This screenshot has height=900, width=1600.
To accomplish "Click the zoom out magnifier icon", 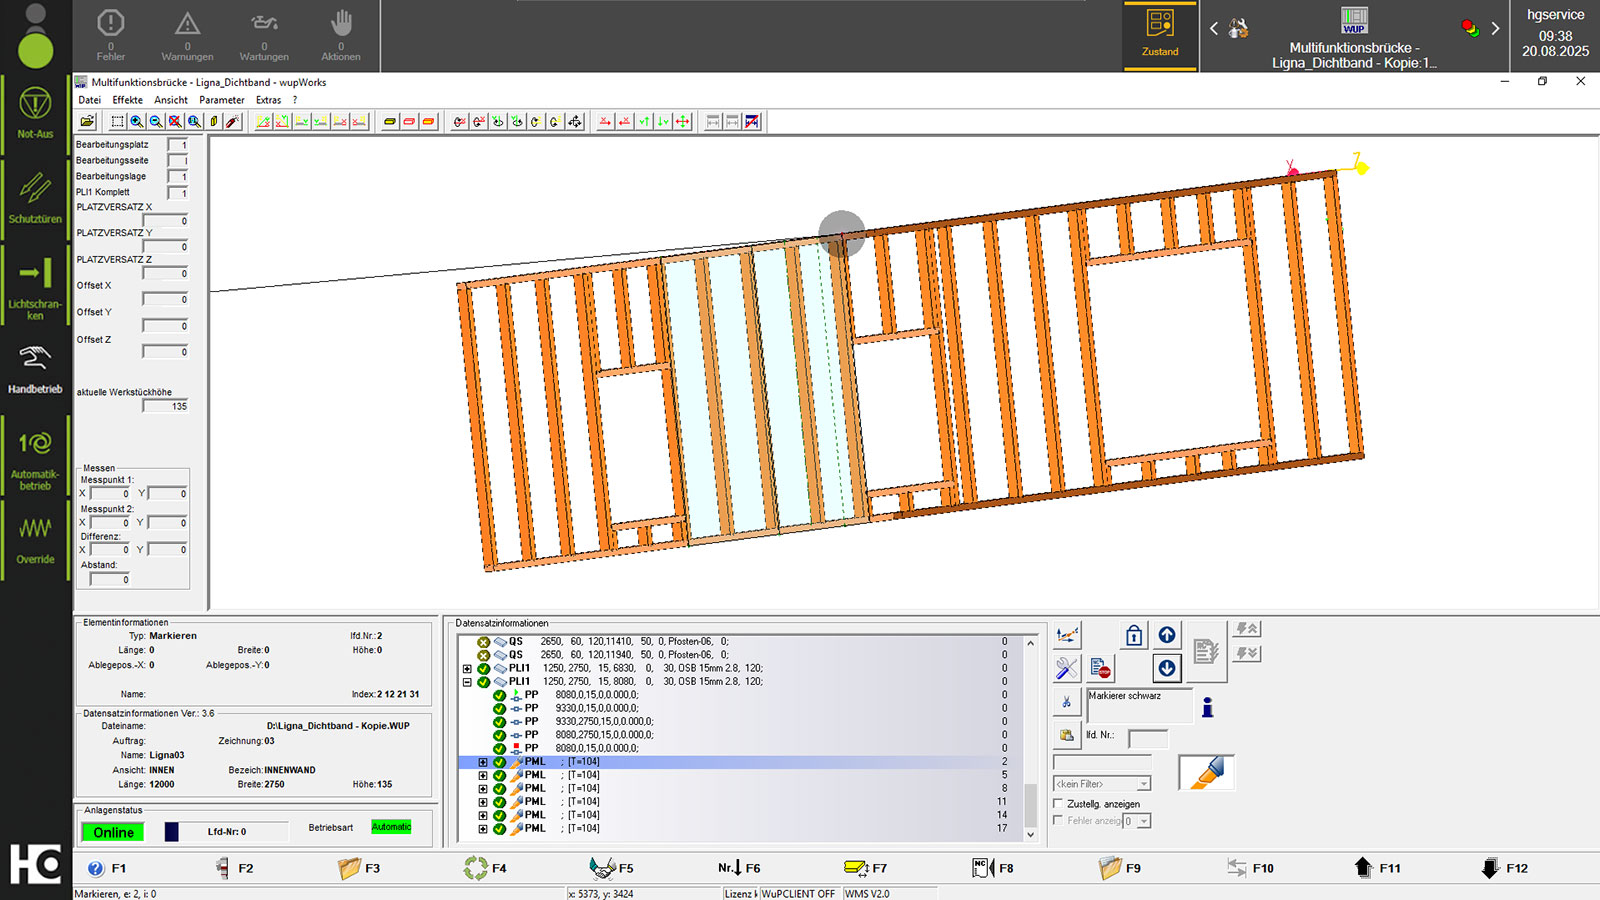I will click(x=155, y=122).
